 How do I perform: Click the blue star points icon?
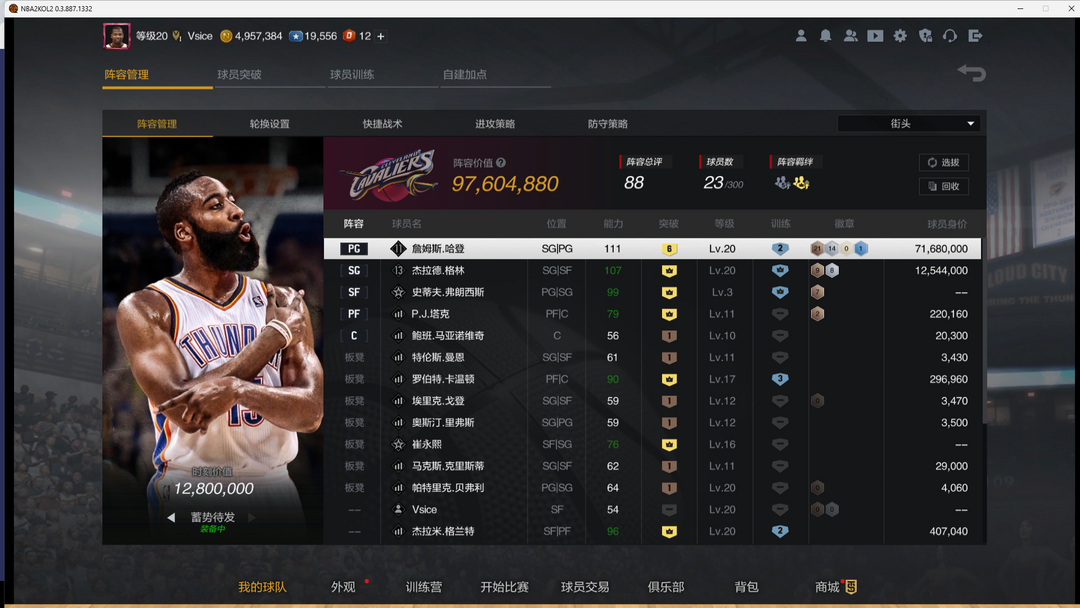point(295,36)
